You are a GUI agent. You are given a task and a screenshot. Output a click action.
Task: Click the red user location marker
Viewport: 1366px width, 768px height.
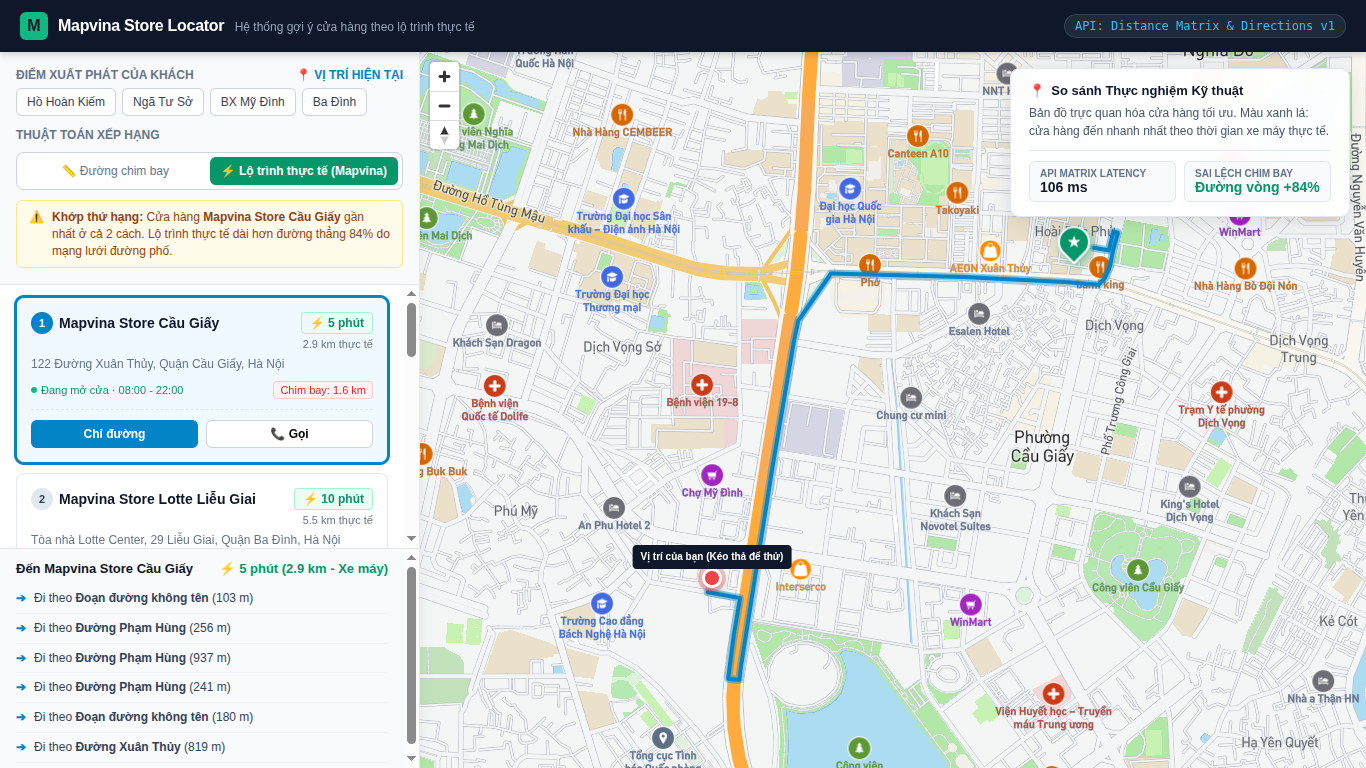[x=712, y=578]
